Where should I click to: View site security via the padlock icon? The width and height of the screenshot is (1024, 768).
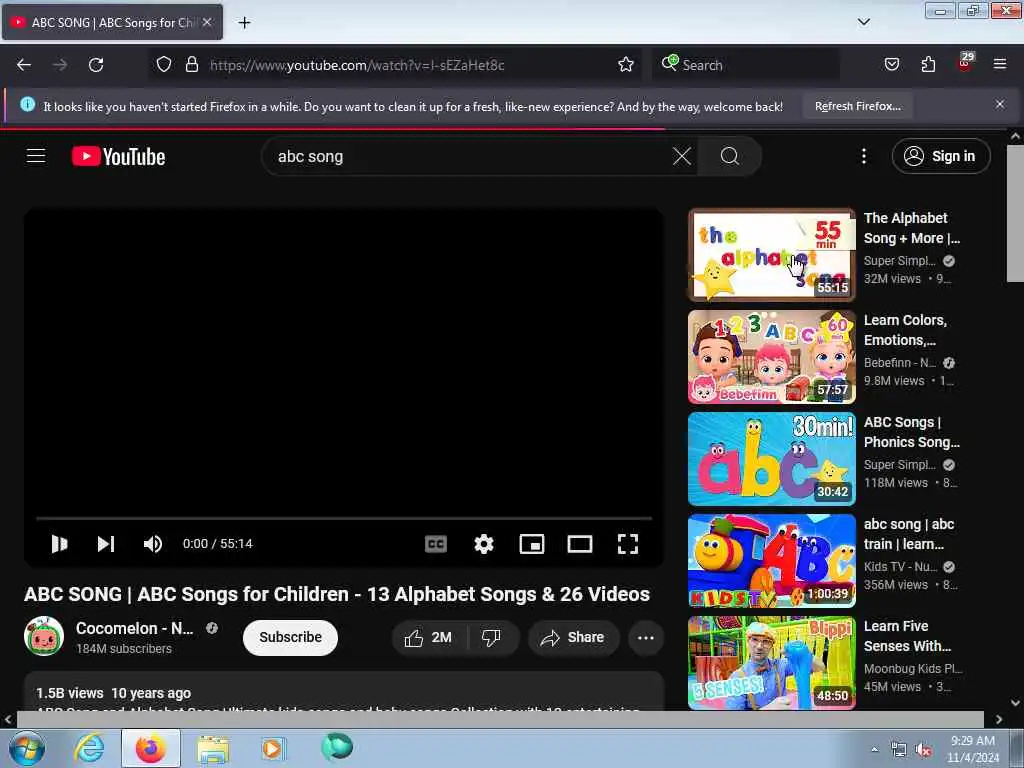191,64
